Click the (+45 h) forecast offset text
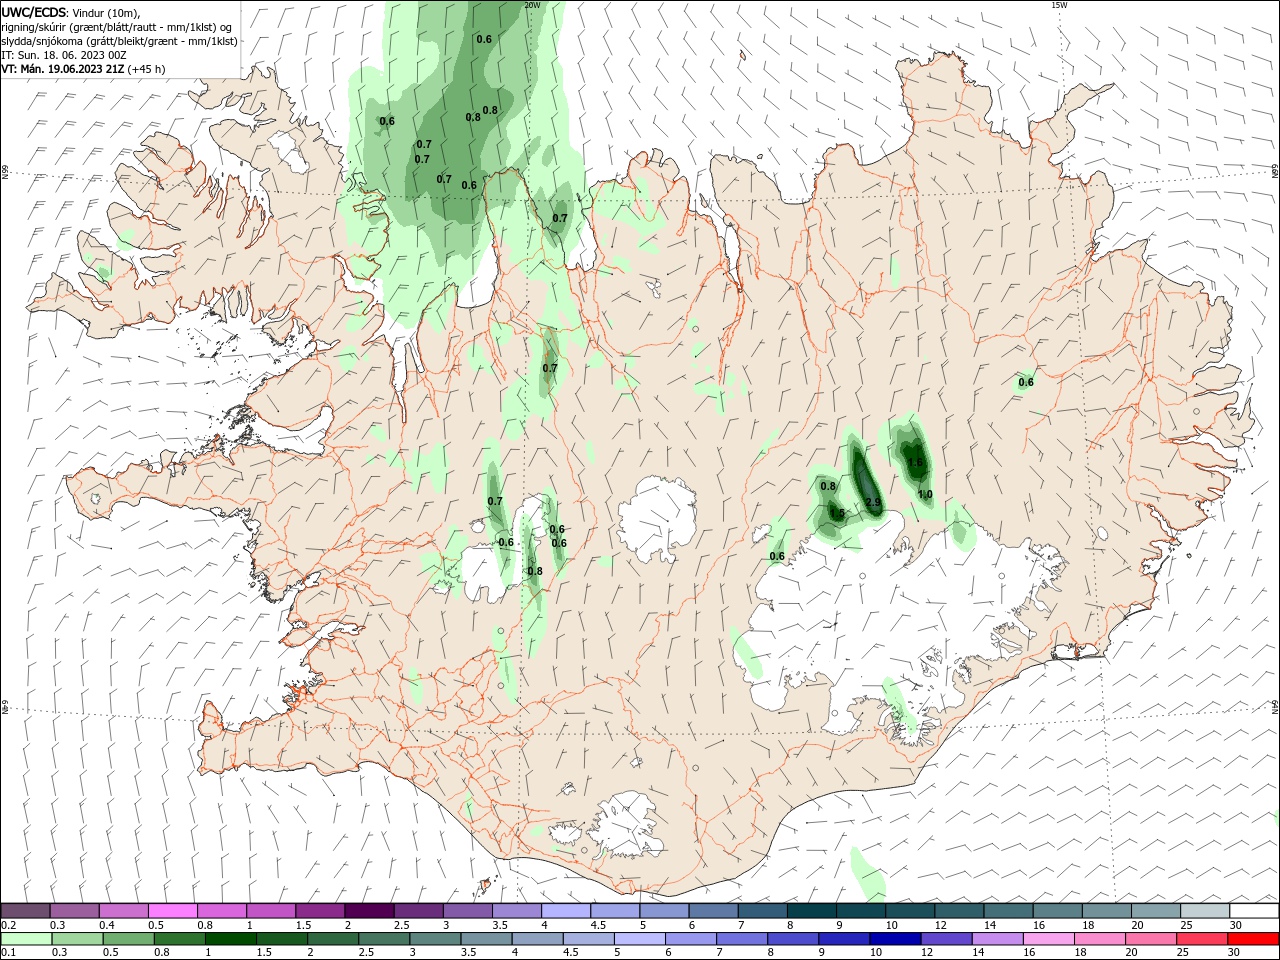The height and width of the screenshot is (960, 1280). (146, 69)
